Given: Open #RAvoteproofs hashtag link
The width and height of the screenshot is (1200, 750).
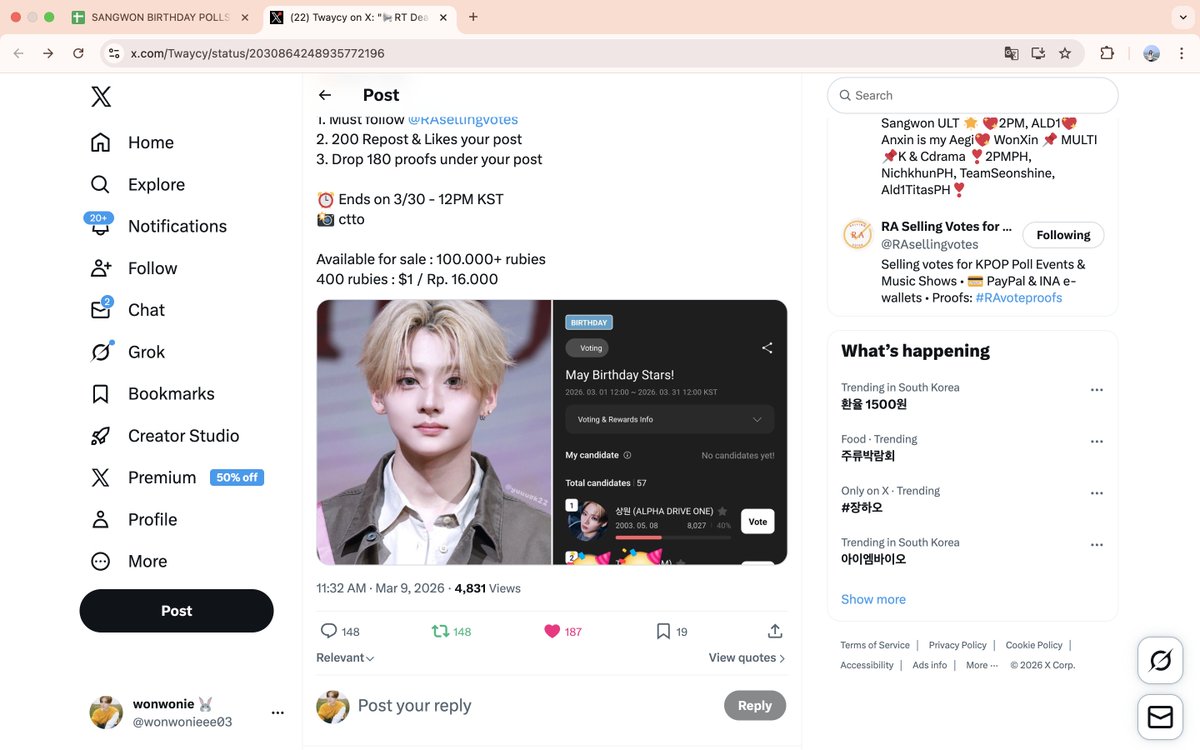Looking at the screenshot, I should coord(1019,298).
